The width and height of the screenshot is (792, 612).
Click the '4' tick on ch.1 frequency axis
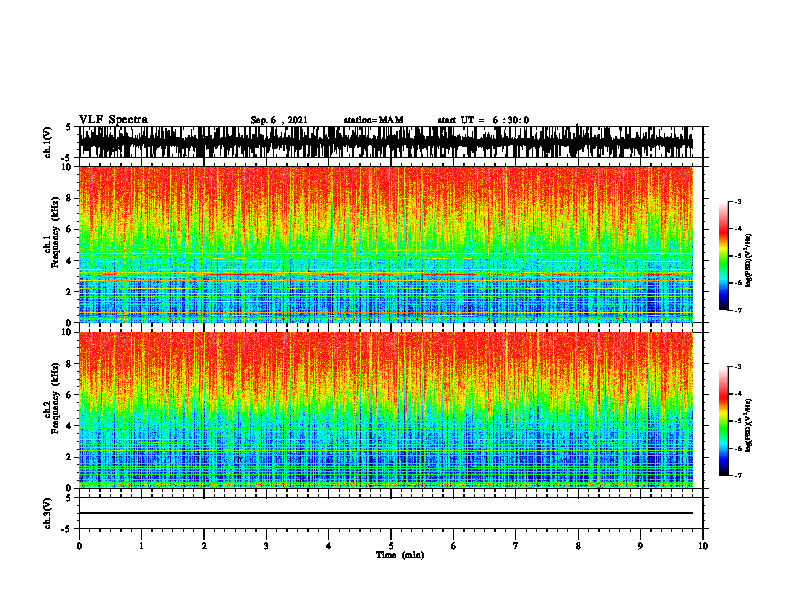point(70,261)
